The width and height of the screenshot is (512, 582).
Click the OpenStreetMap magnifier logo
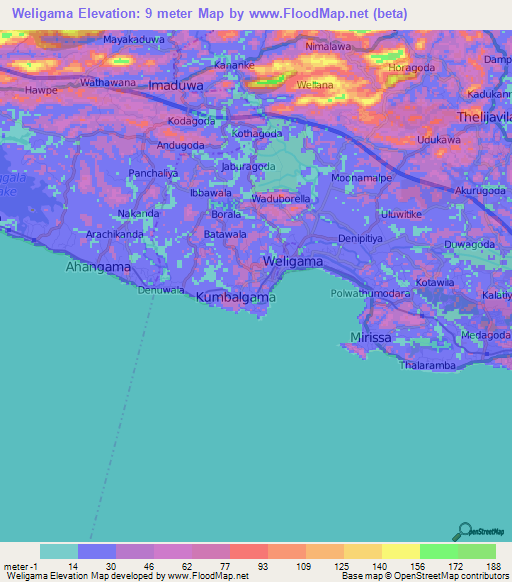pyautogui.click(x=478, y=532)
